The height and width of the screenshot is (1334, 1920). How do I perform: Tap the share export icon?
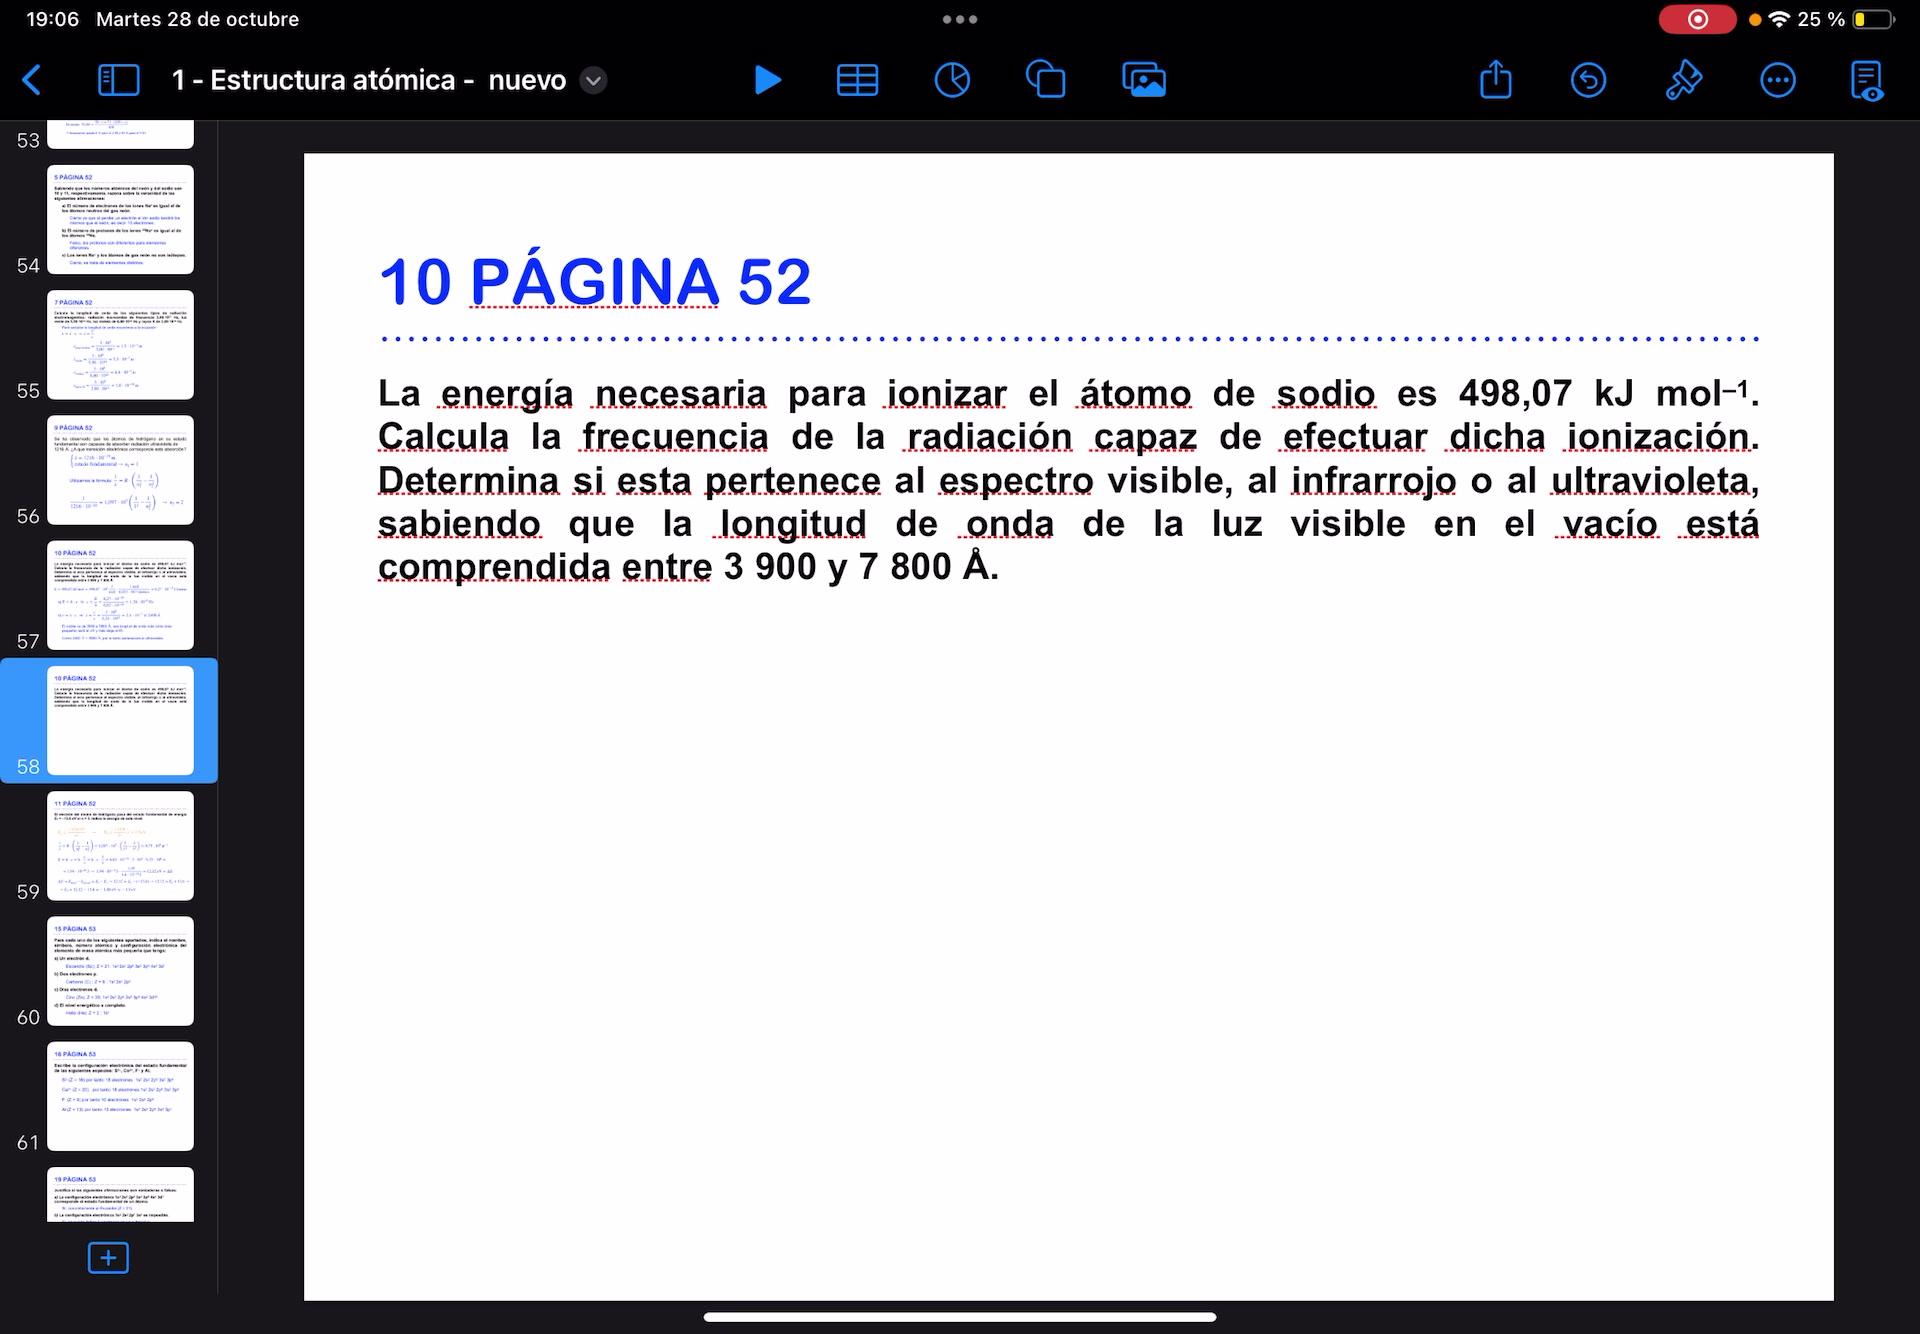point(1495,80)
